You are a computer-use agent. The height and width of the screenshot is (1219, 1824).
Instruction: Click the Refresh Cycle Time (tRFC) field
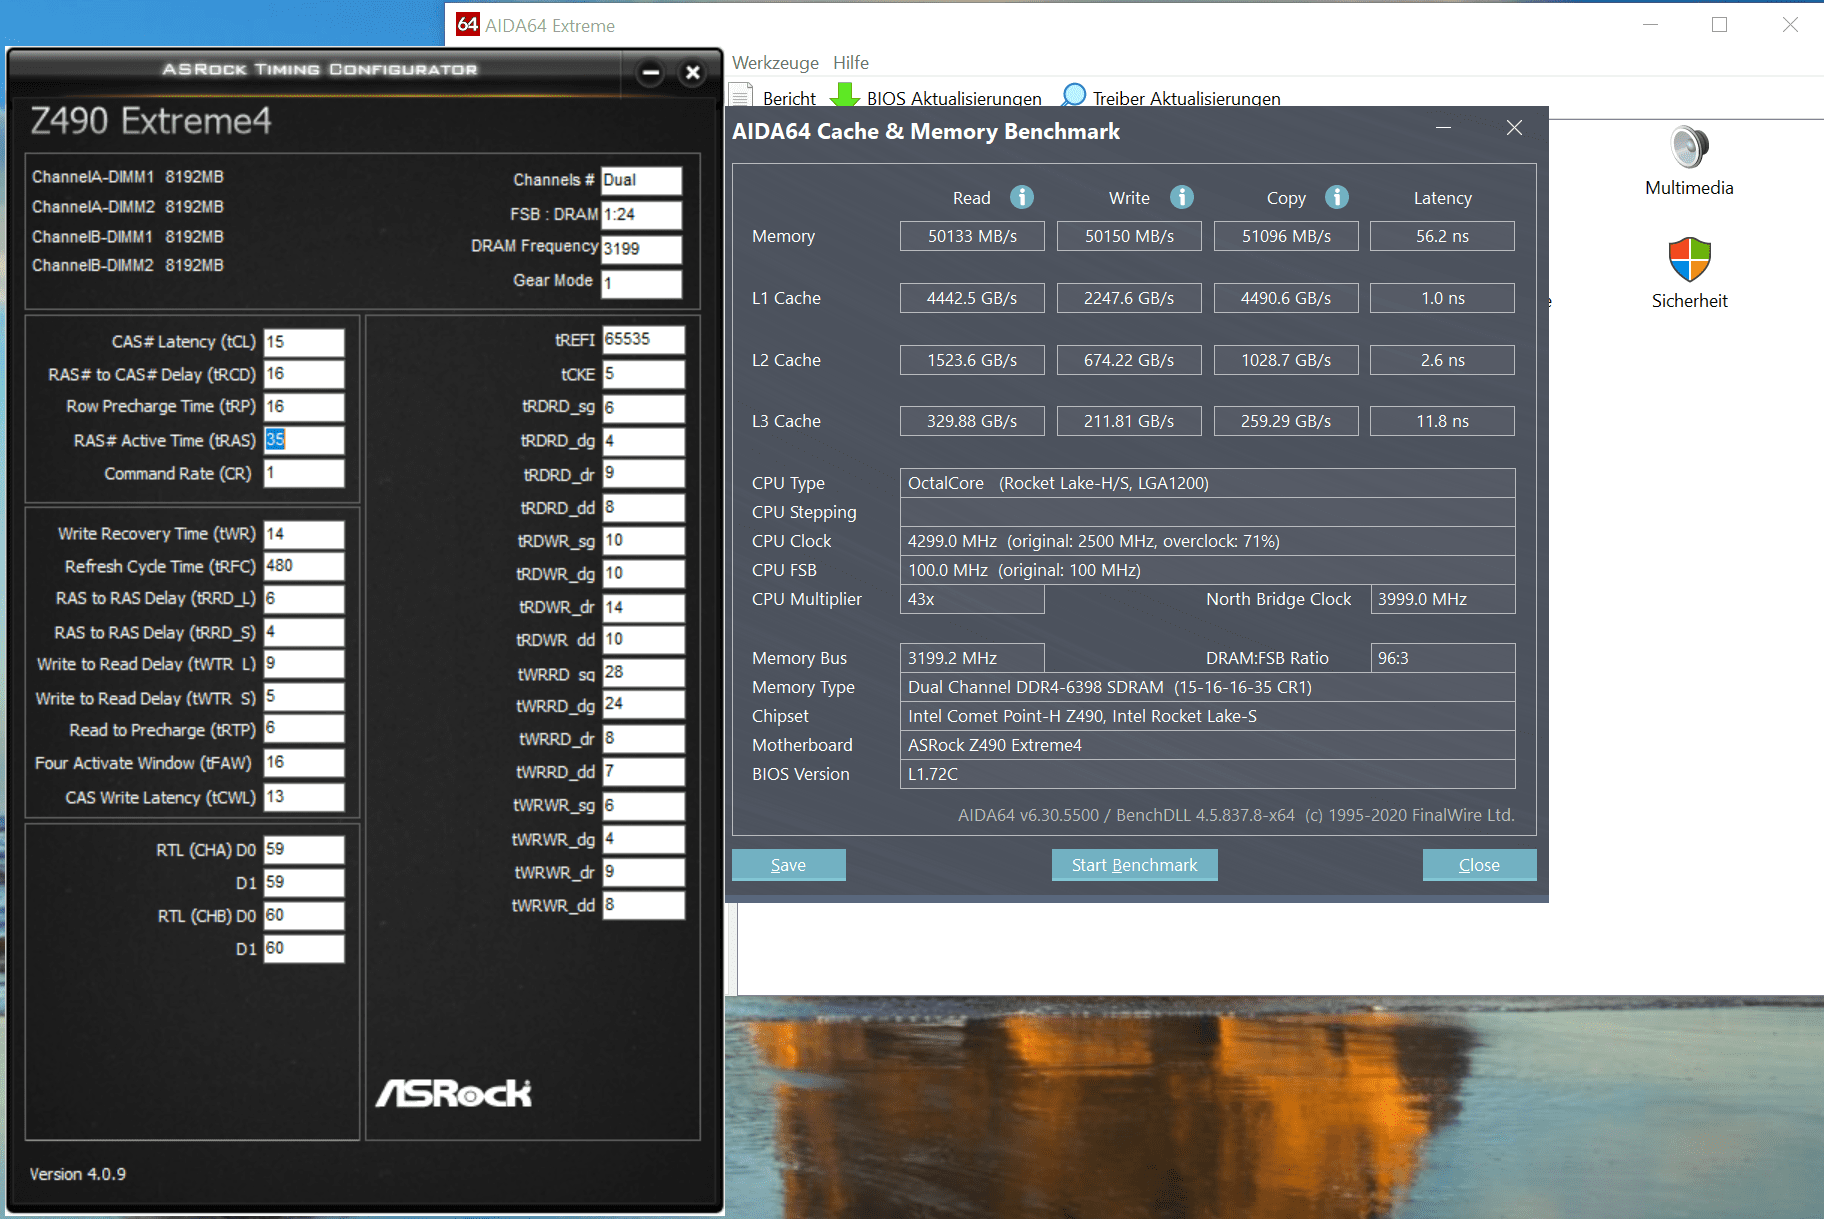pos(304,566)
